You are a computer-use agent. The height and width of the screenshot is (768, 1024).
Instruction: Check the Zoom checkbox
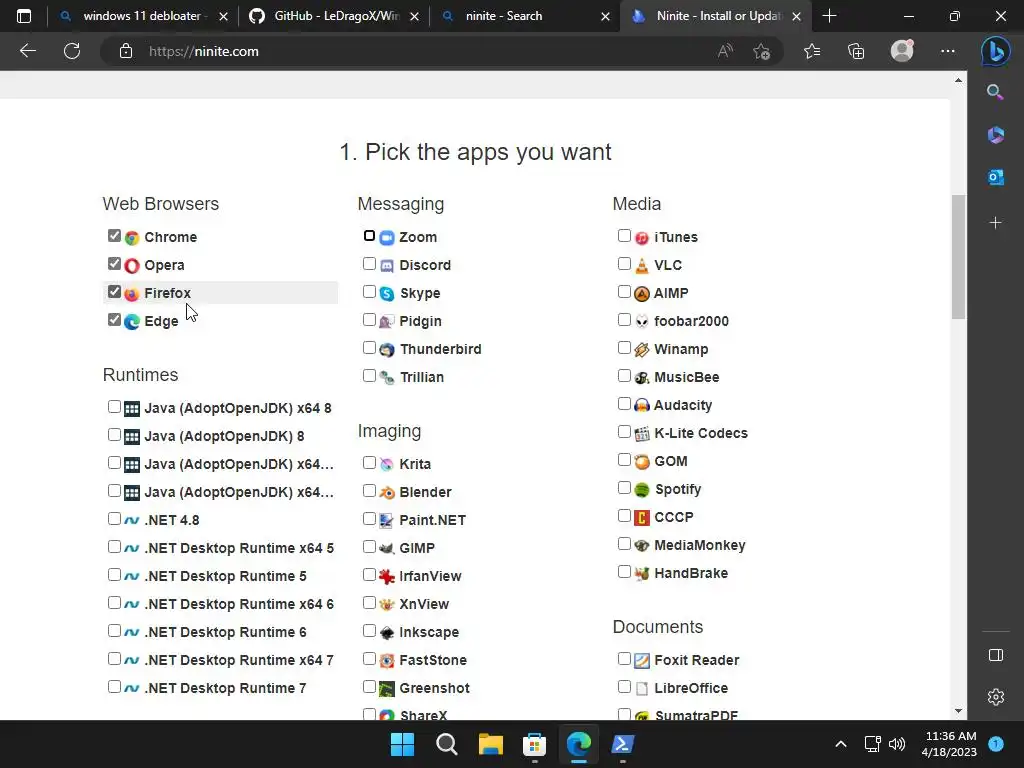click(370, 236)
